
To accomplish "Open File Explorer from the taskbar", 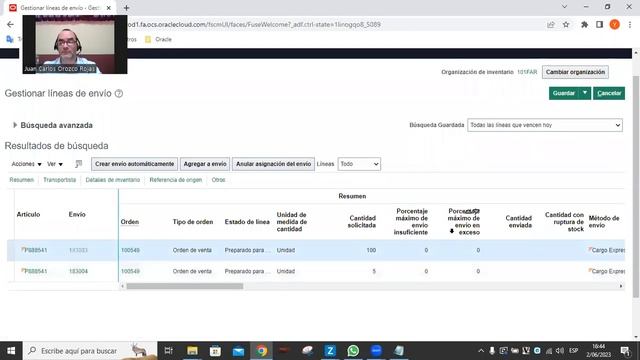I will coord(192,351).
